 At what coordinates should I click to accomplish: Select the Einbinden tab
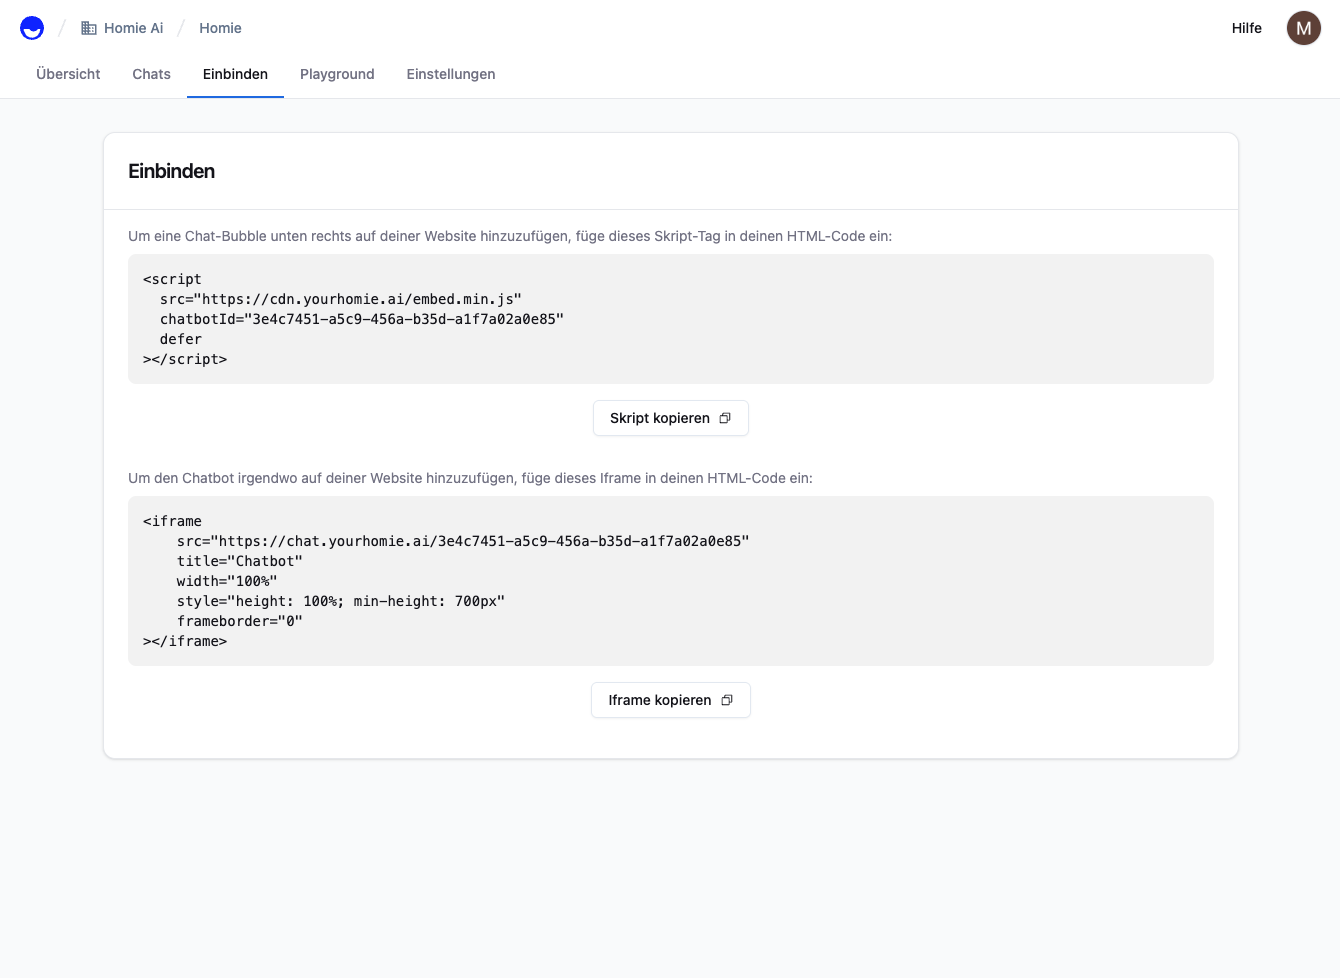pos(235,74)
